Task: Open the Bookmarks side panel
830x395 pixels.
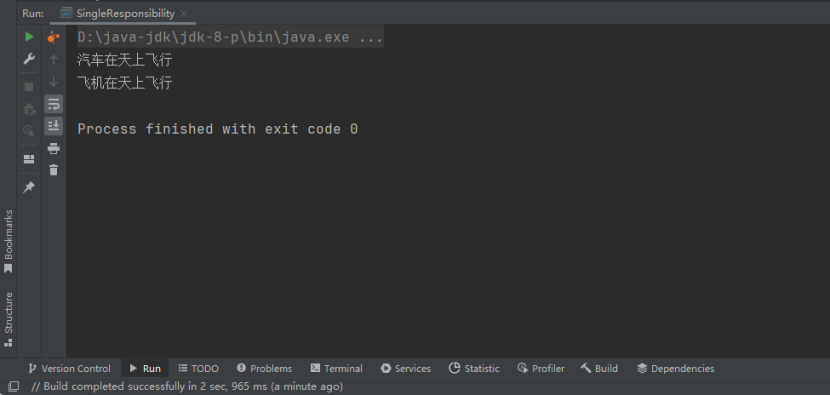Action: tap(8, 242)
